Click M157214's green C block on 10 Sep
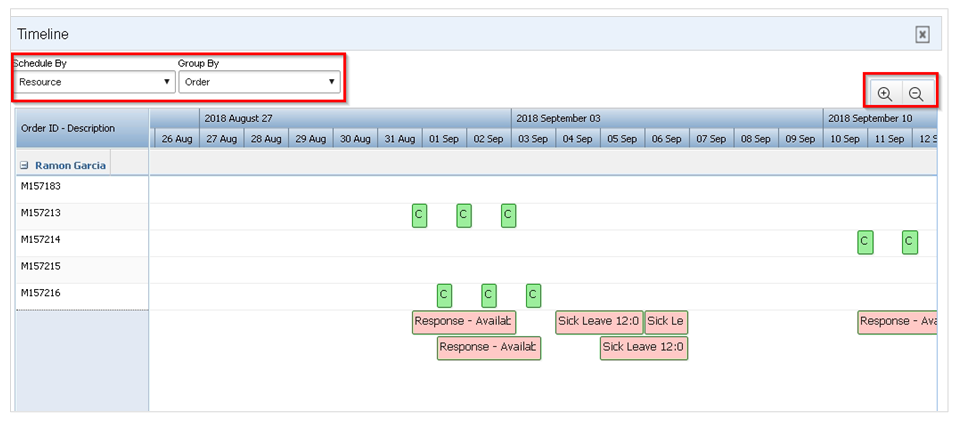The width and height of the screenshot is (957, 421). click(864, 242)
